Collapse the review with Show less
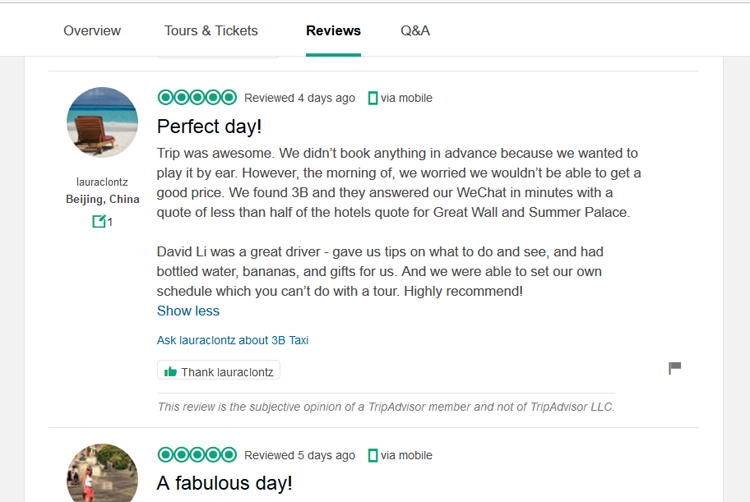Image resolution: width=750 pixels, height=502 pixels. 188,311
